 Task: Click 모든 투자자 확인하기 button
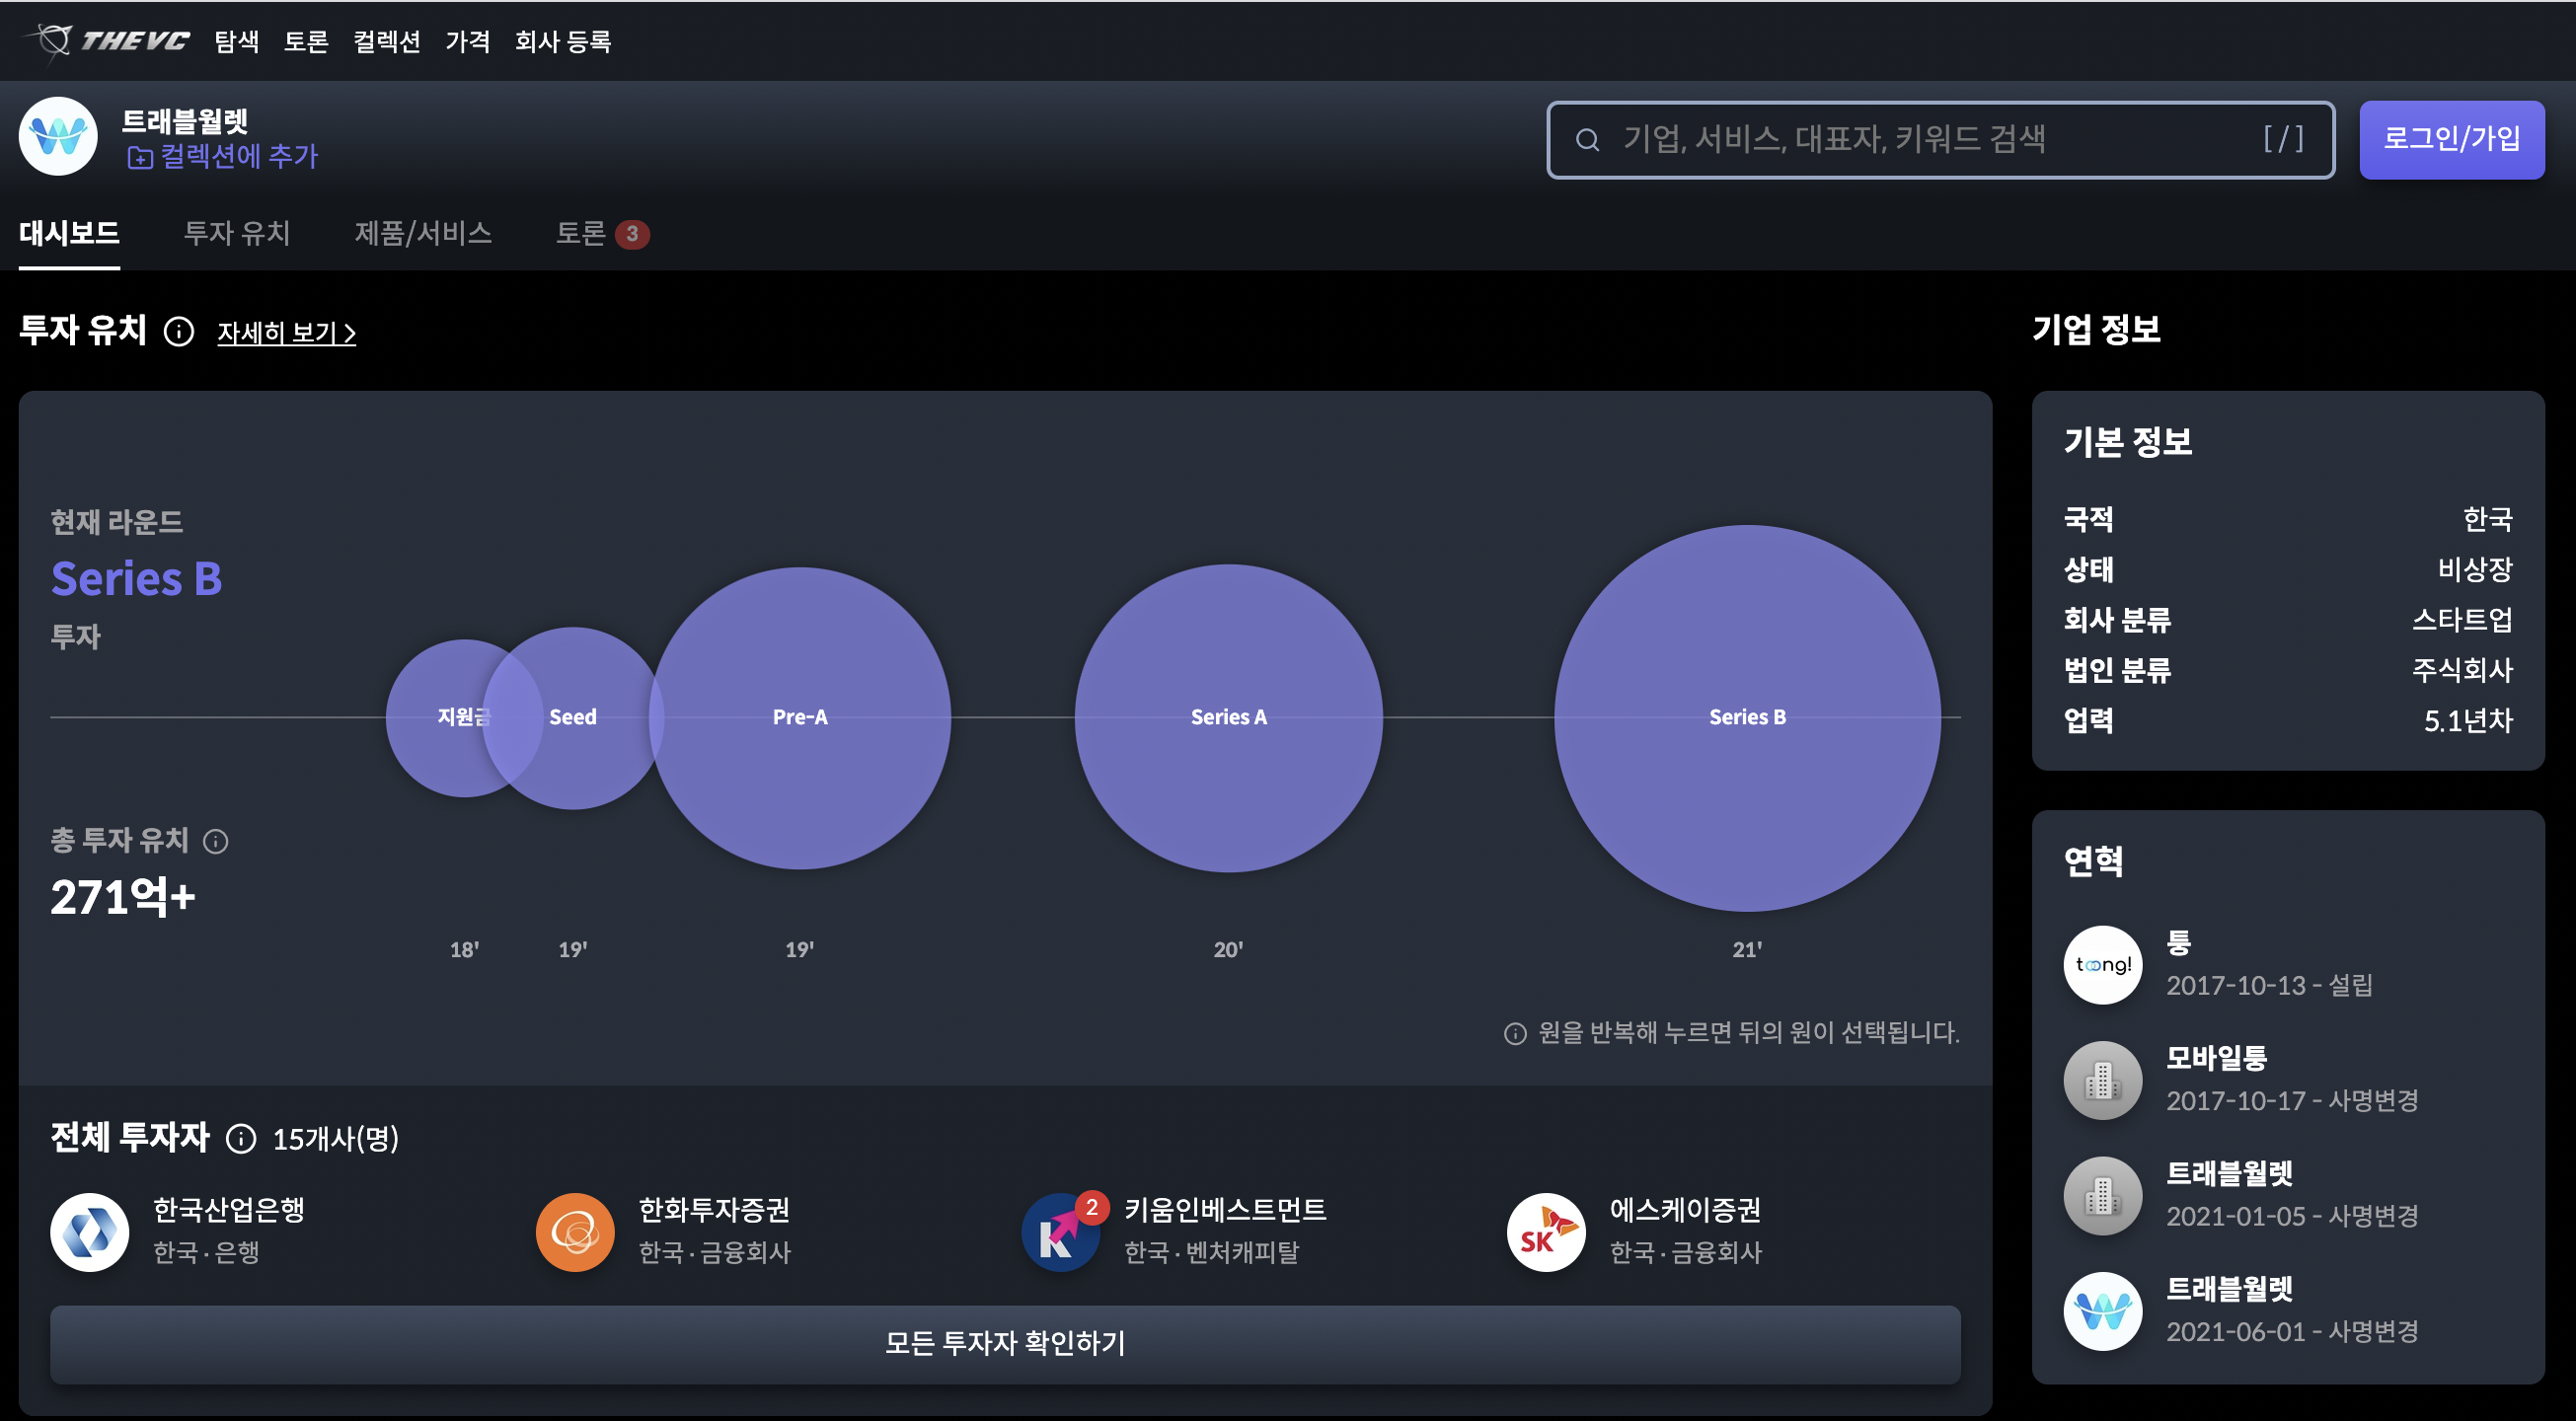click(x=1005, y=1345)
